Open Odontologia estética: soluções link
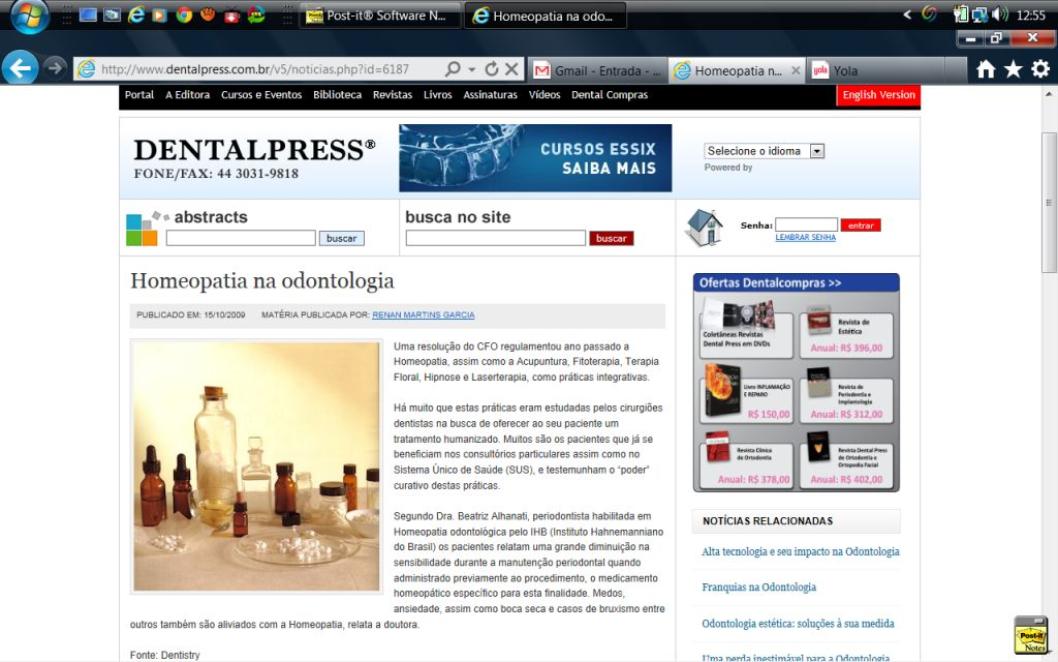The width and height of the screenshot is (1058, 662). click(798, 624)
